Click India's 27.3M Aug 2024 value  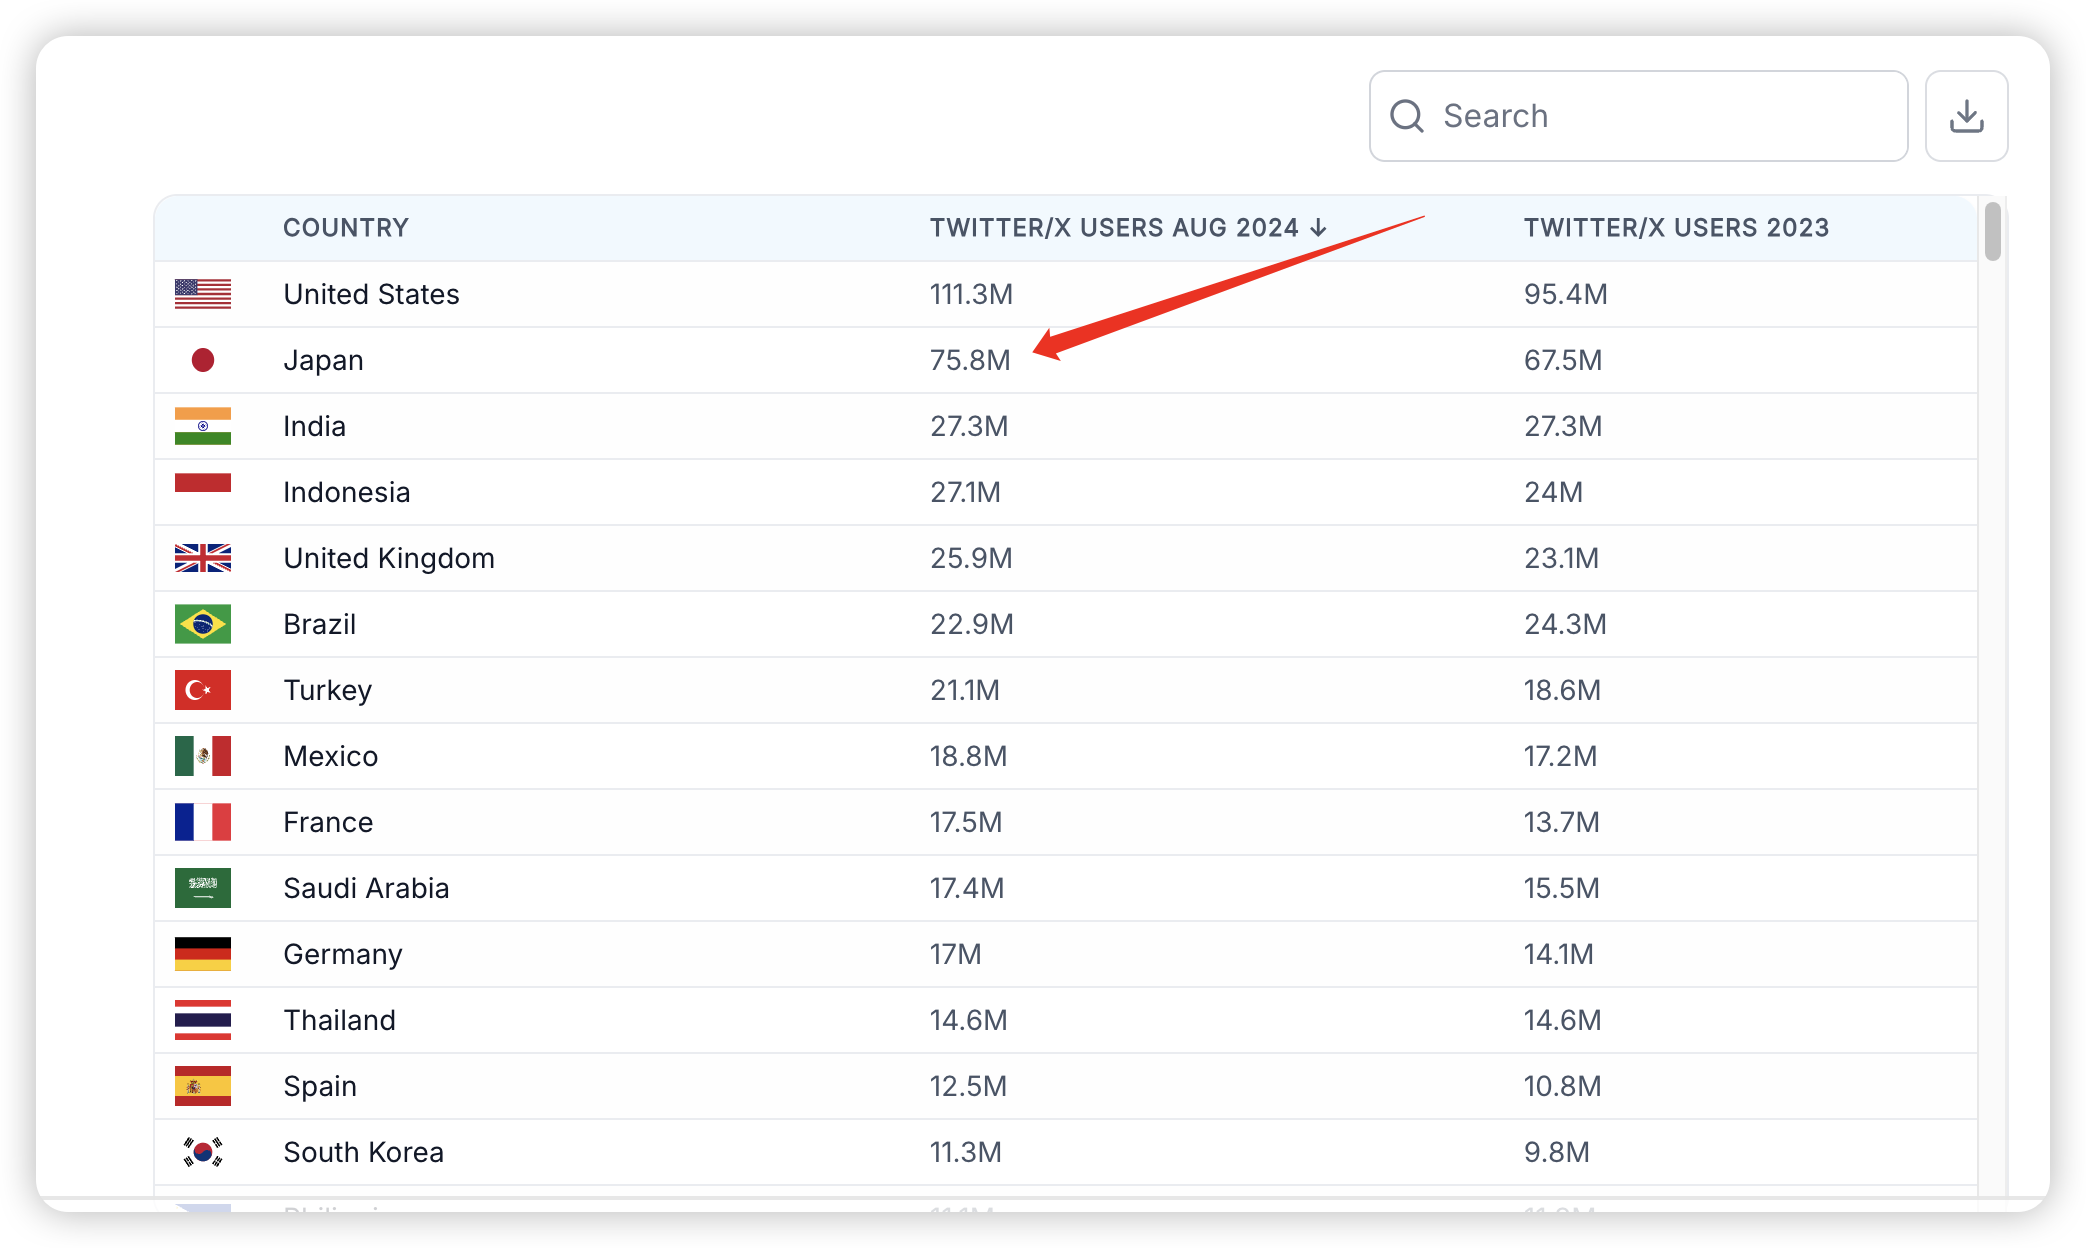tap(969, 426)
